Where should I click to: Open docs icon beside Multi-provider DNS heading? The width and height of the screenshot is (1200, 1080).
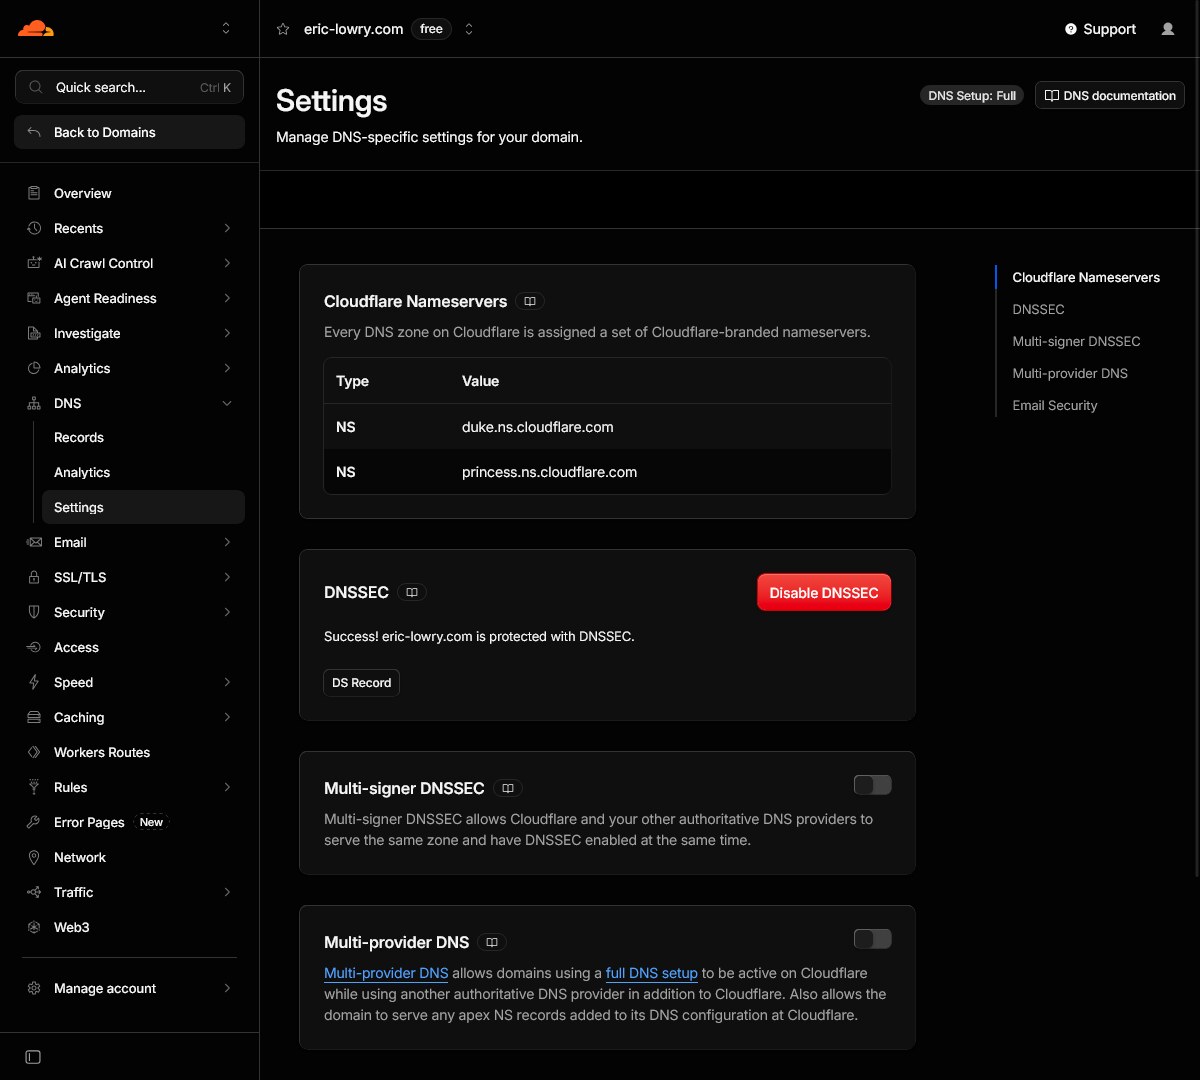[x=492, y=942]
